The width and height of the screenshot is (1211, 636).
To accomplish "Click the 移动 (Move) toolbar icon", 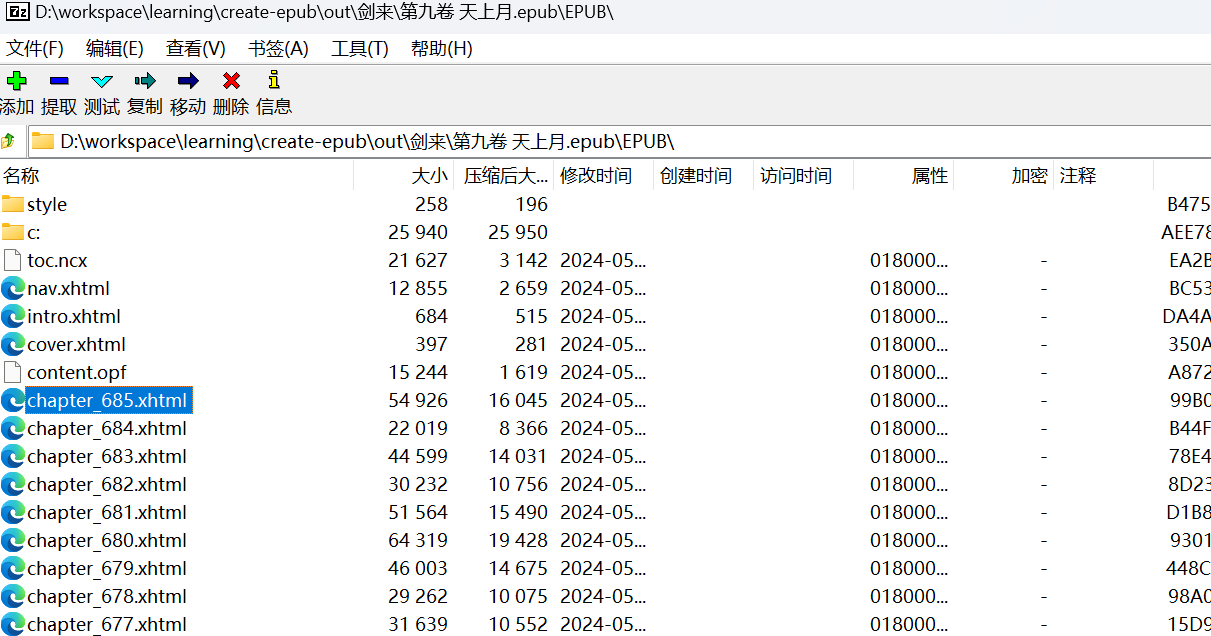I will pyautogui.click(x=187, y=82).
